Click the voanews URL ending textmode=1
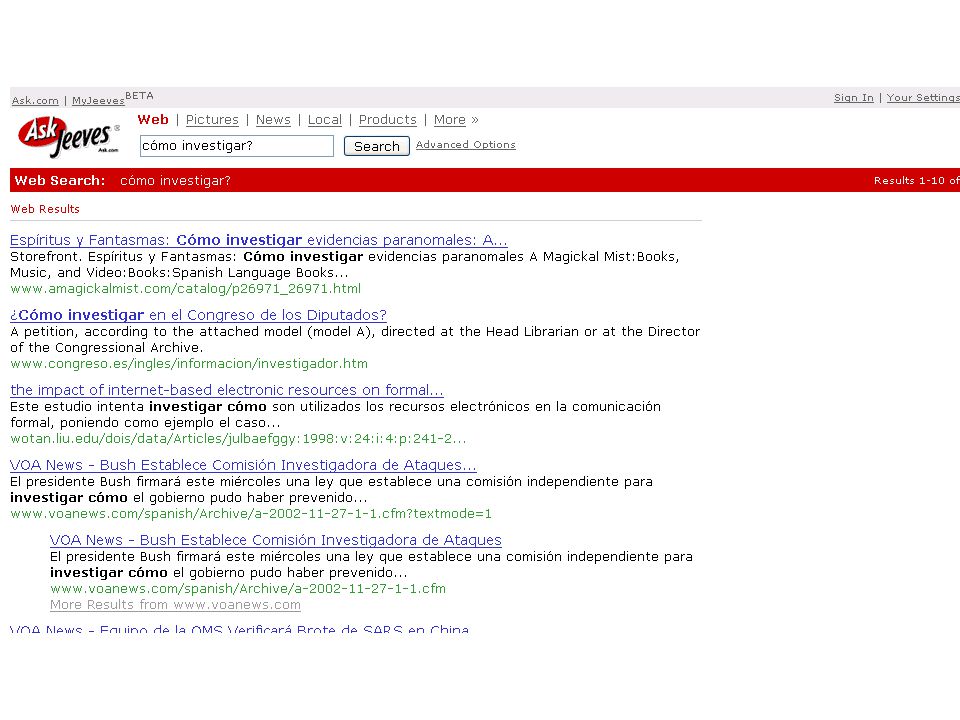The height and width of the screenshot is (720, 960). pos(251,514)
